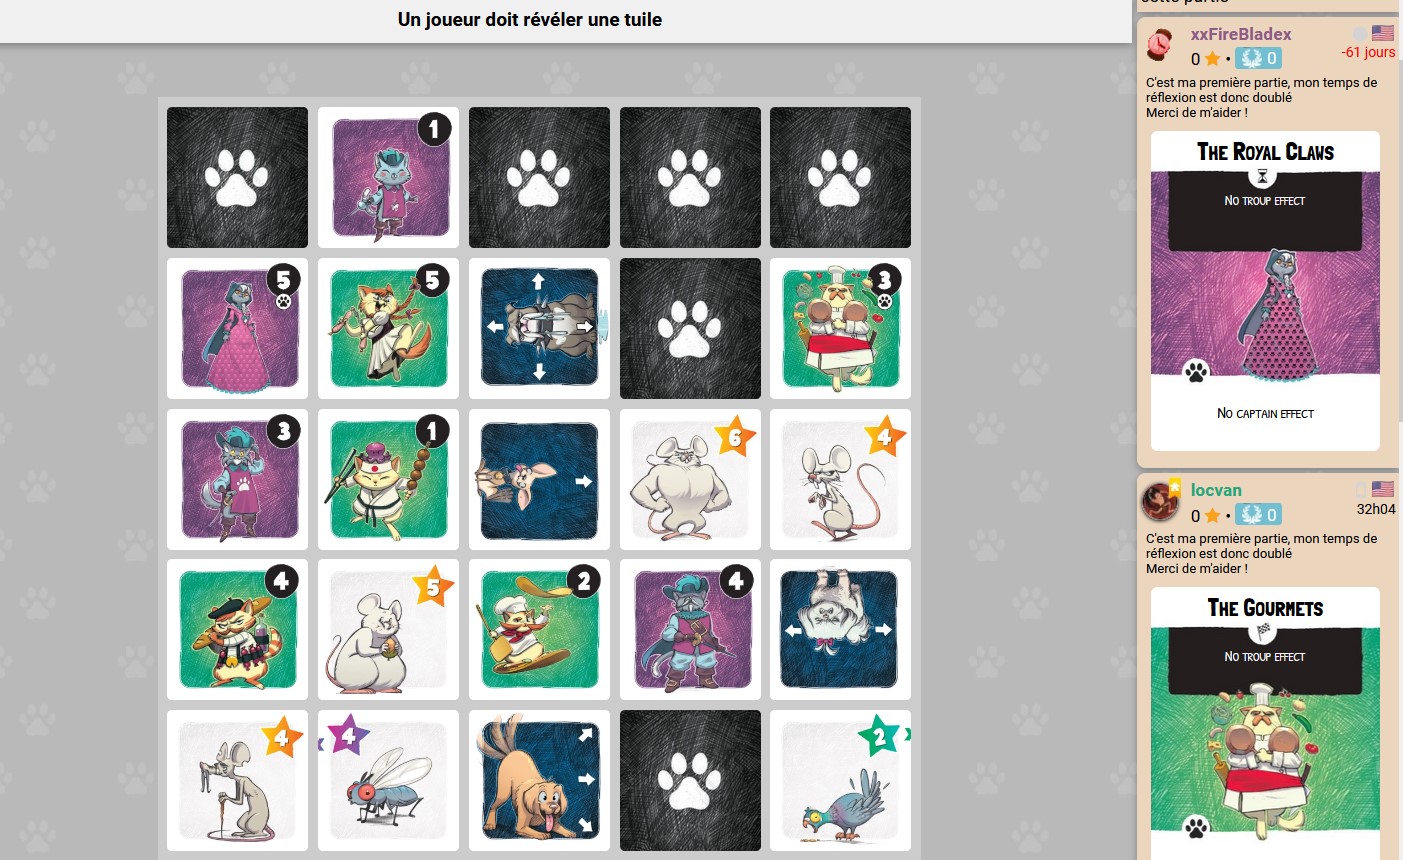Reveal the face-down tile in bottom row
The width and height of the screenshot is (1403, 860).
[x=690, y=780]
